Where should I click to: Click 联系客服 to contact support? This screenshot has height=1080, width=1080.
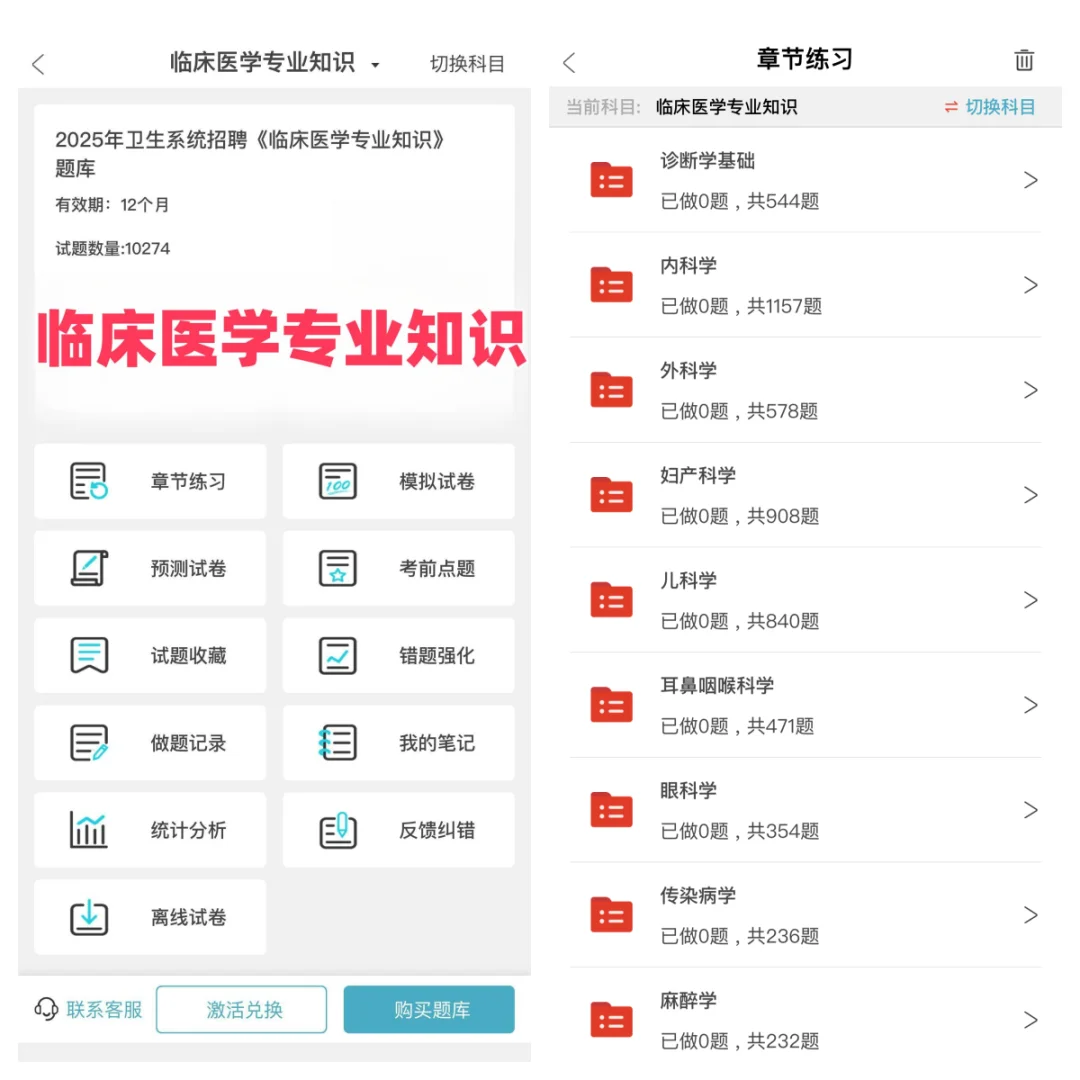[88, 1010]
